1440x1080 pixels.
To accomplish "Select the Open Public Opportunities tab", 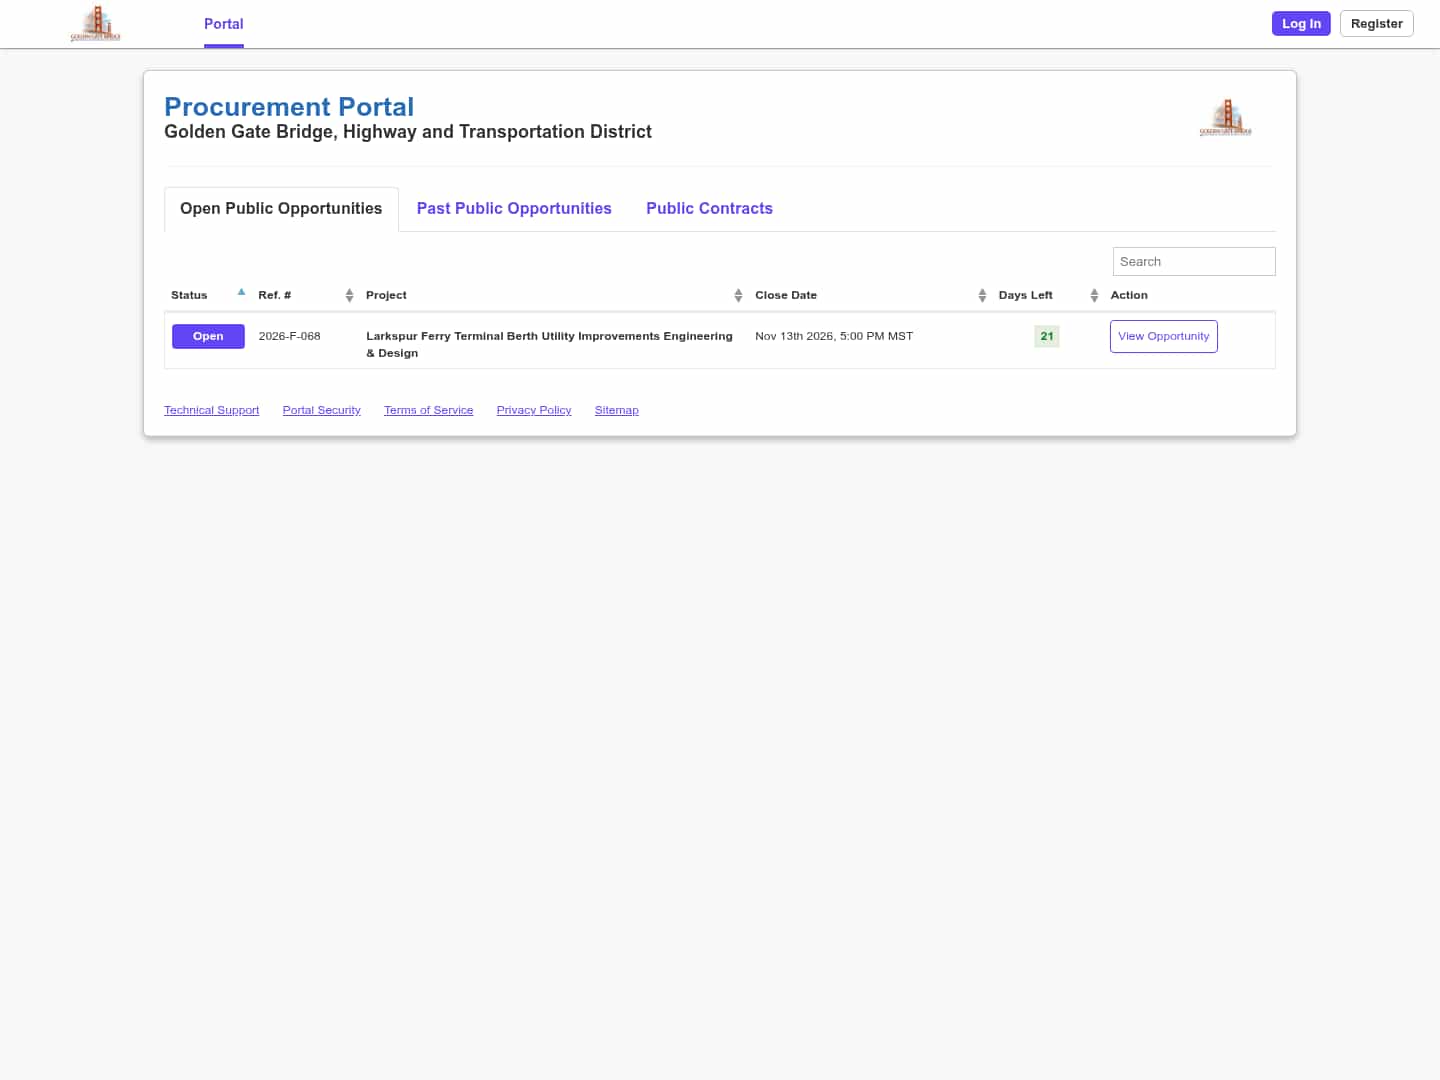I will click(x=281, y=209).
